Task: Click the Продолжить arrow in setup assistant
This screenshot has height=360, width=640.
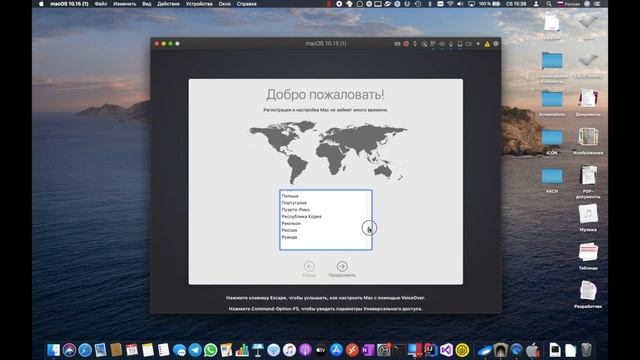Action: click(x=342, y=266)
